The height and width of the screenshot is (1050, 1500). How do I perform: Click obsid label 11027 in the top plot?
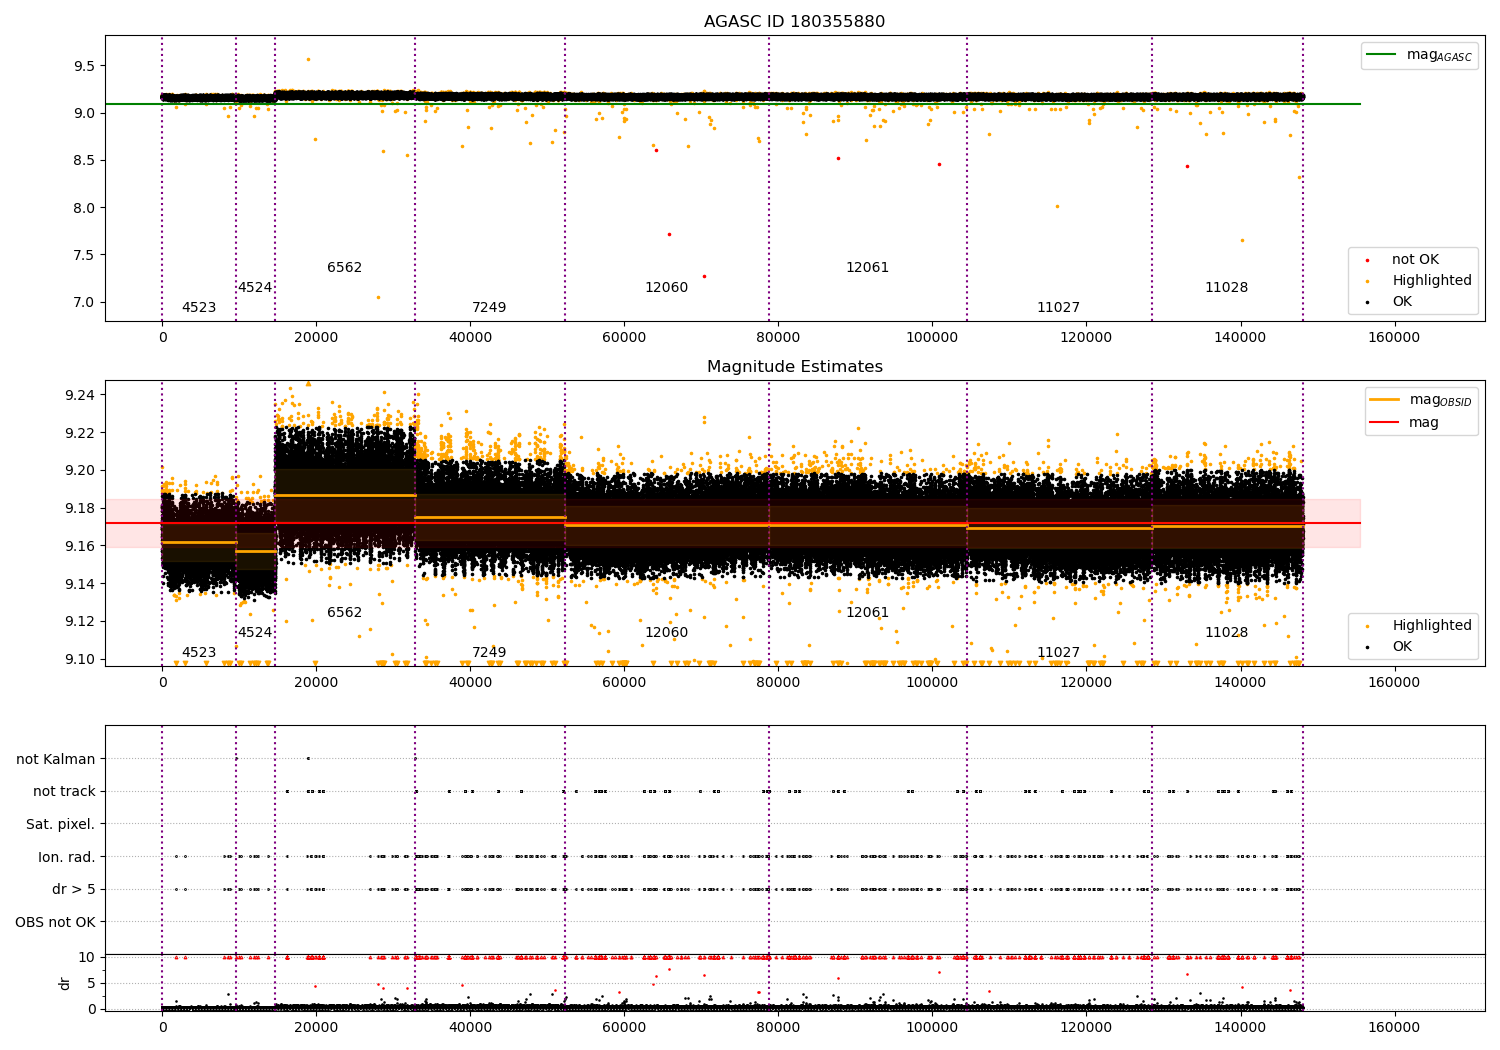click(x=1058, y=308)
